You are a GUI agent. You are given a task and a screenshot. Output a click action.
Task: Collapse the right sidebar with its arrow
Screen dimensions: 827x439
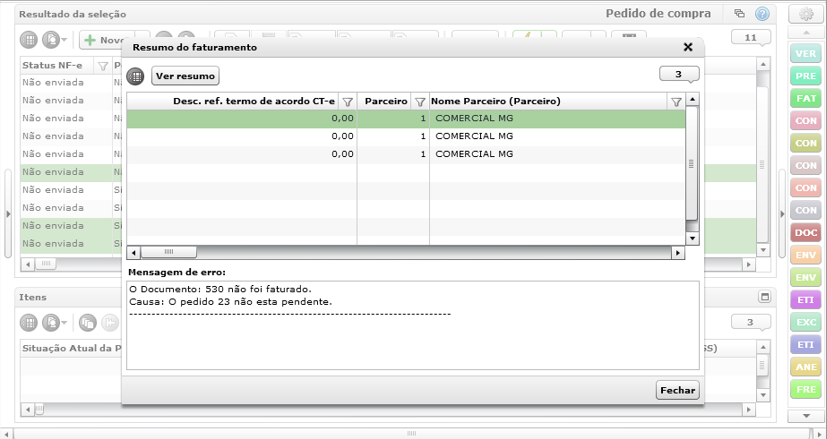point(782,214)
